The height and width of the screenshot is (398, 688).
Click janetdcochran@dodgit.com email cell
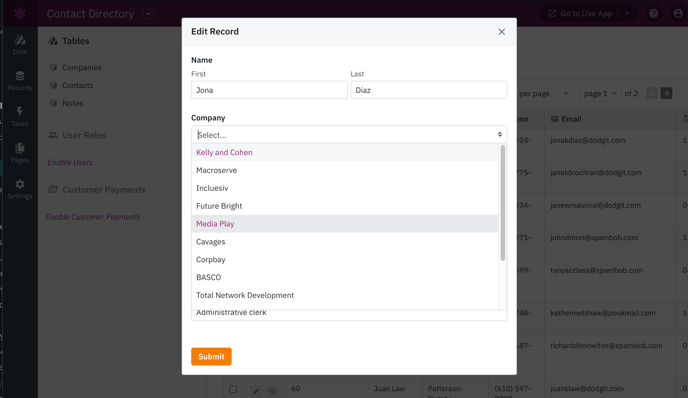point(596,173)
